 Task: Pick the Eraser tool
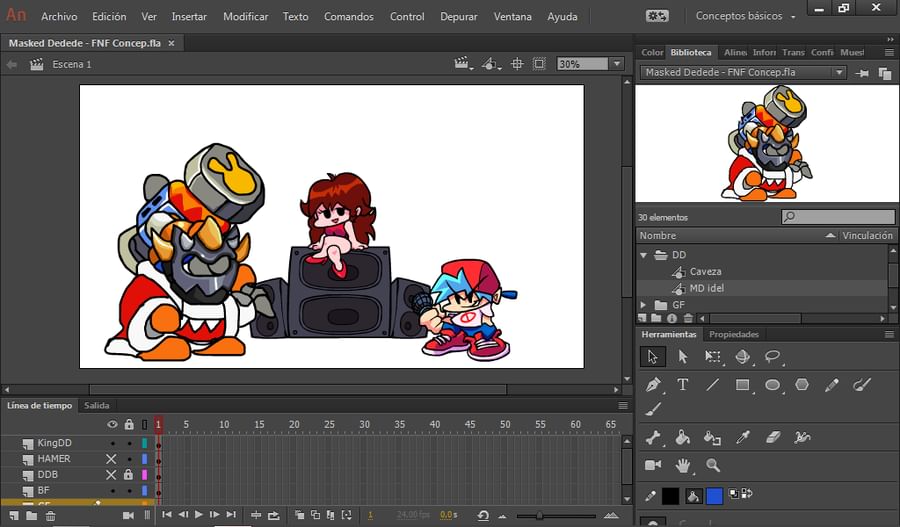[773, 437]
